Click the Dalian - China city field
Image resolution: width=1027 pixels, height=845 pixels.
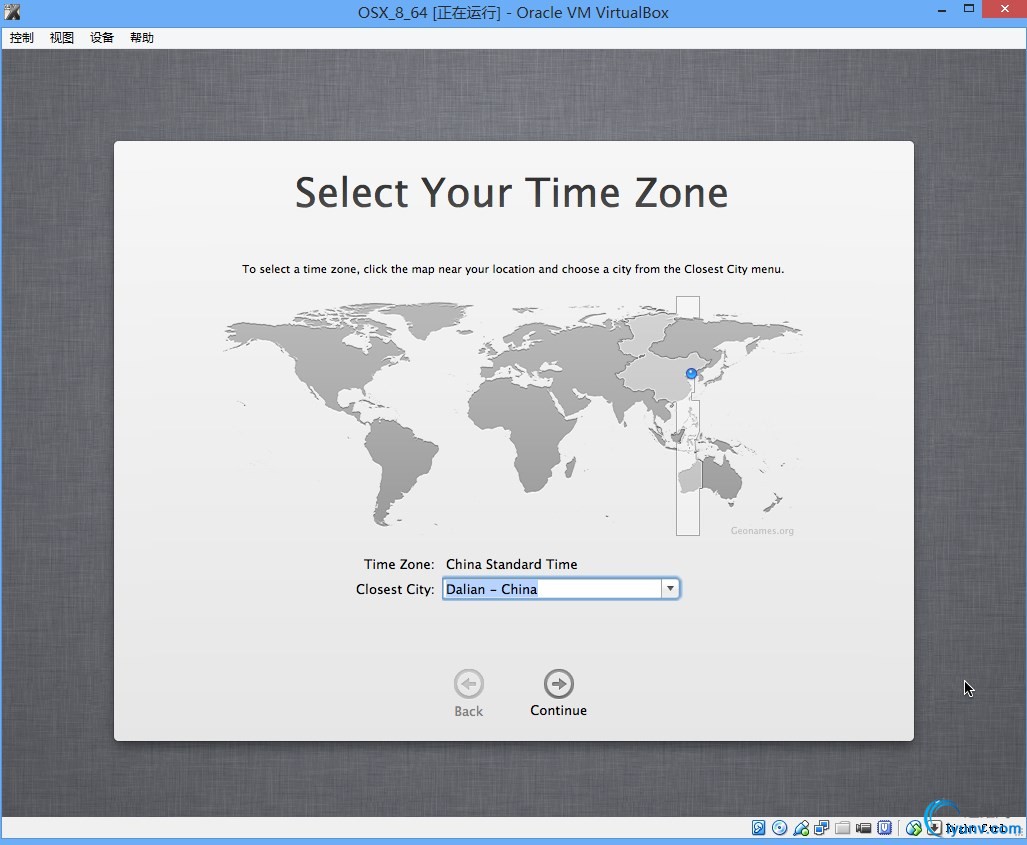552,588
